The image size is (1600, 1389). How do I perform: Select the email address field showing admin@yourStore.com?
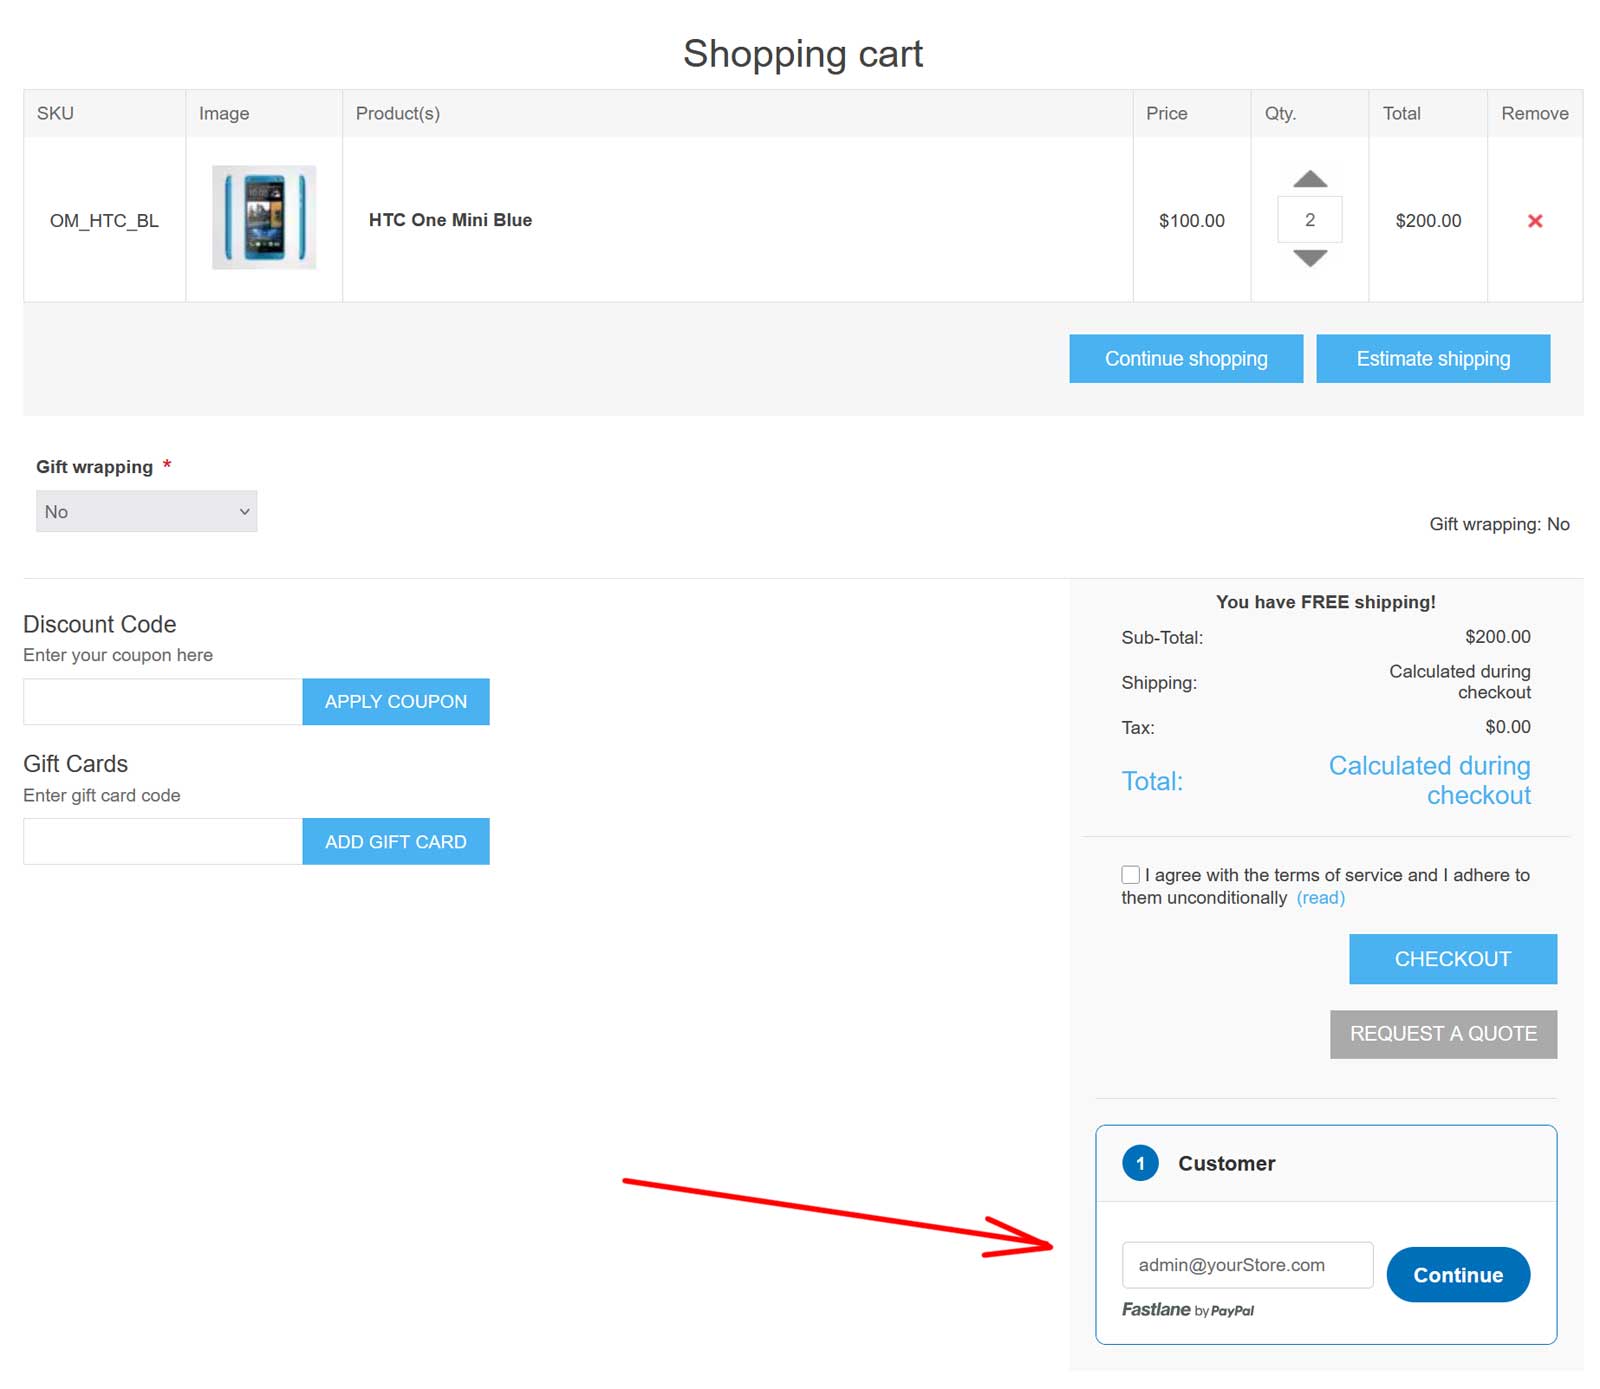click(x=1249, y=1264)
